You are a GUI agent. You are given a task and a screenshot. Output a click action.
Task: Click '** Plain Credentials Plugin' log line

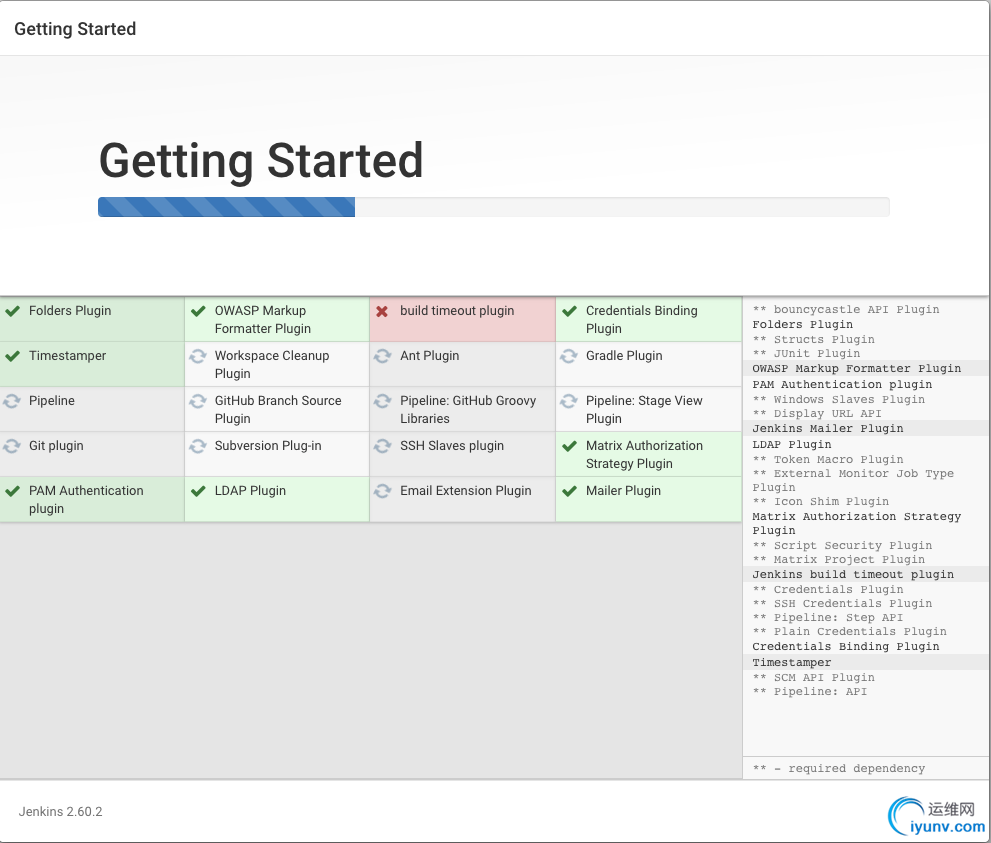(x=849, y=632)
